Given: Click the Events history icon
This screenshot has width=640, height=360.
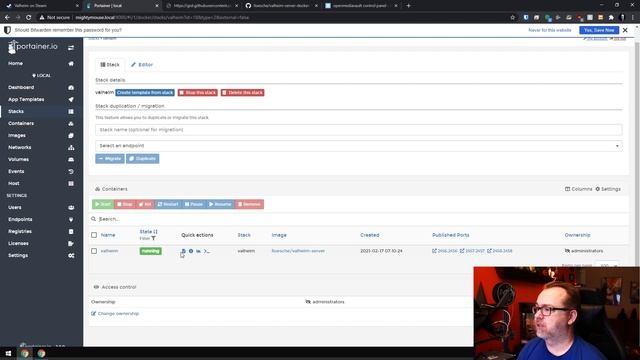Looking at the screenshot, I should 71,171.
